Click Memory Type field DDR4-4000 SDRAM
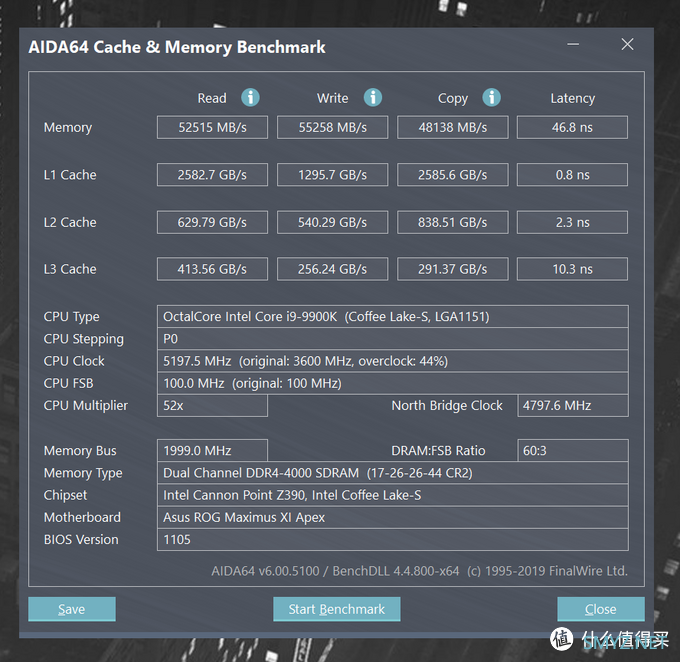 click(393, 473)
